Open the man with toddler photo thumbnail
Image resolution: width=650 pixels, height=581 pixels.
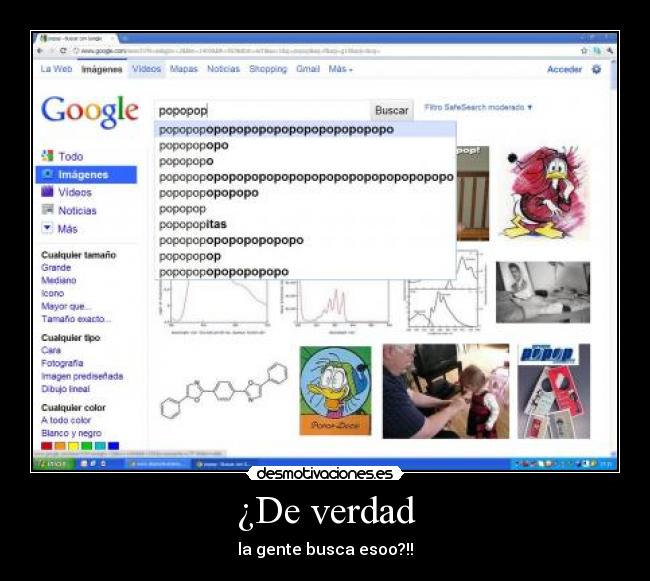[x=446, y=391]
